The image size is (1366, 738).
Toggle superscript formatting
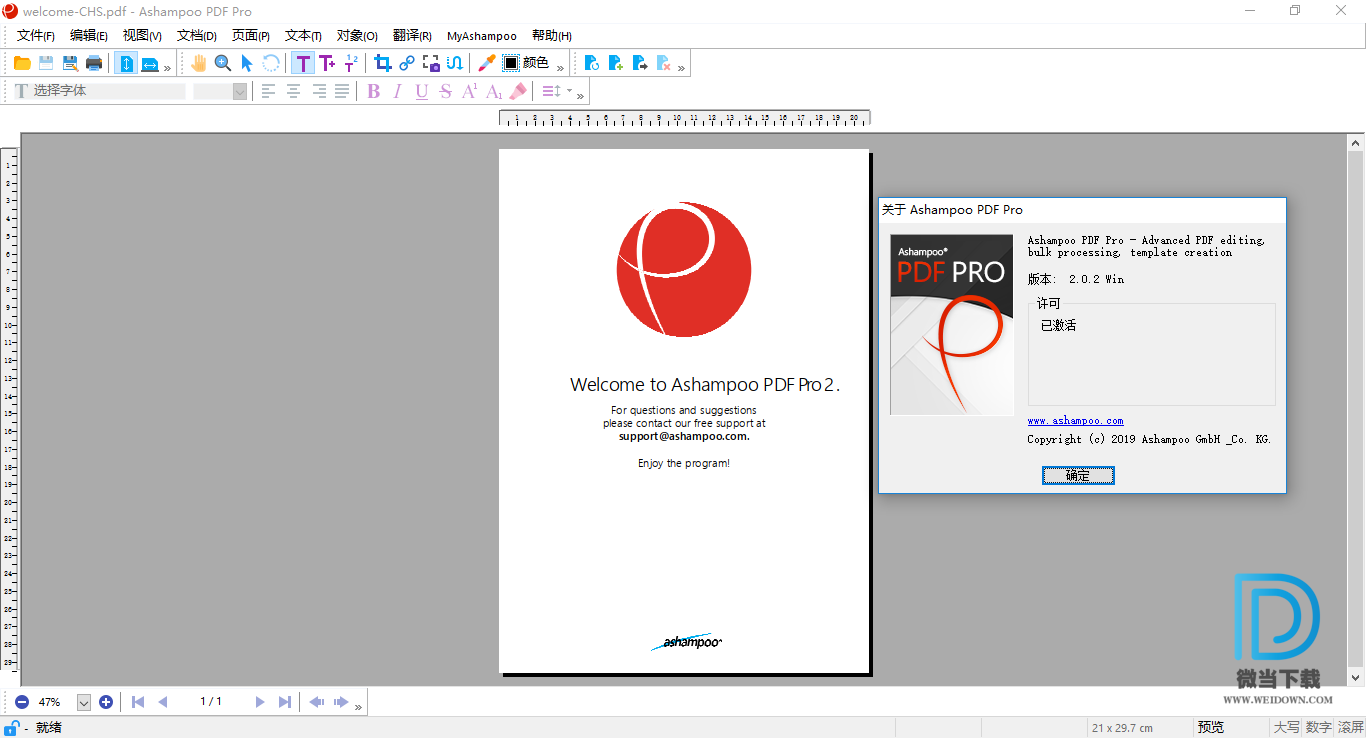point(470,91)
